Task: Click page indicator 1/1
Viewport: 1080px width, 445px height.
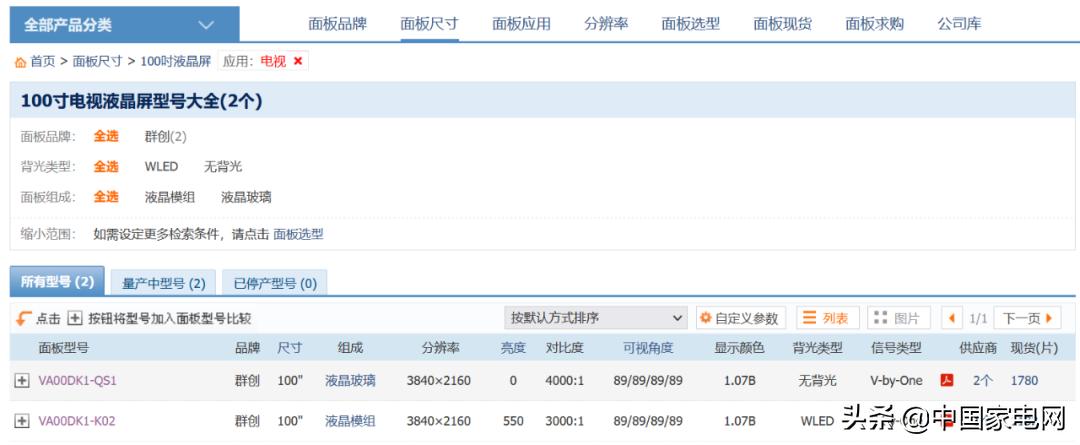Action: [978, 318]
